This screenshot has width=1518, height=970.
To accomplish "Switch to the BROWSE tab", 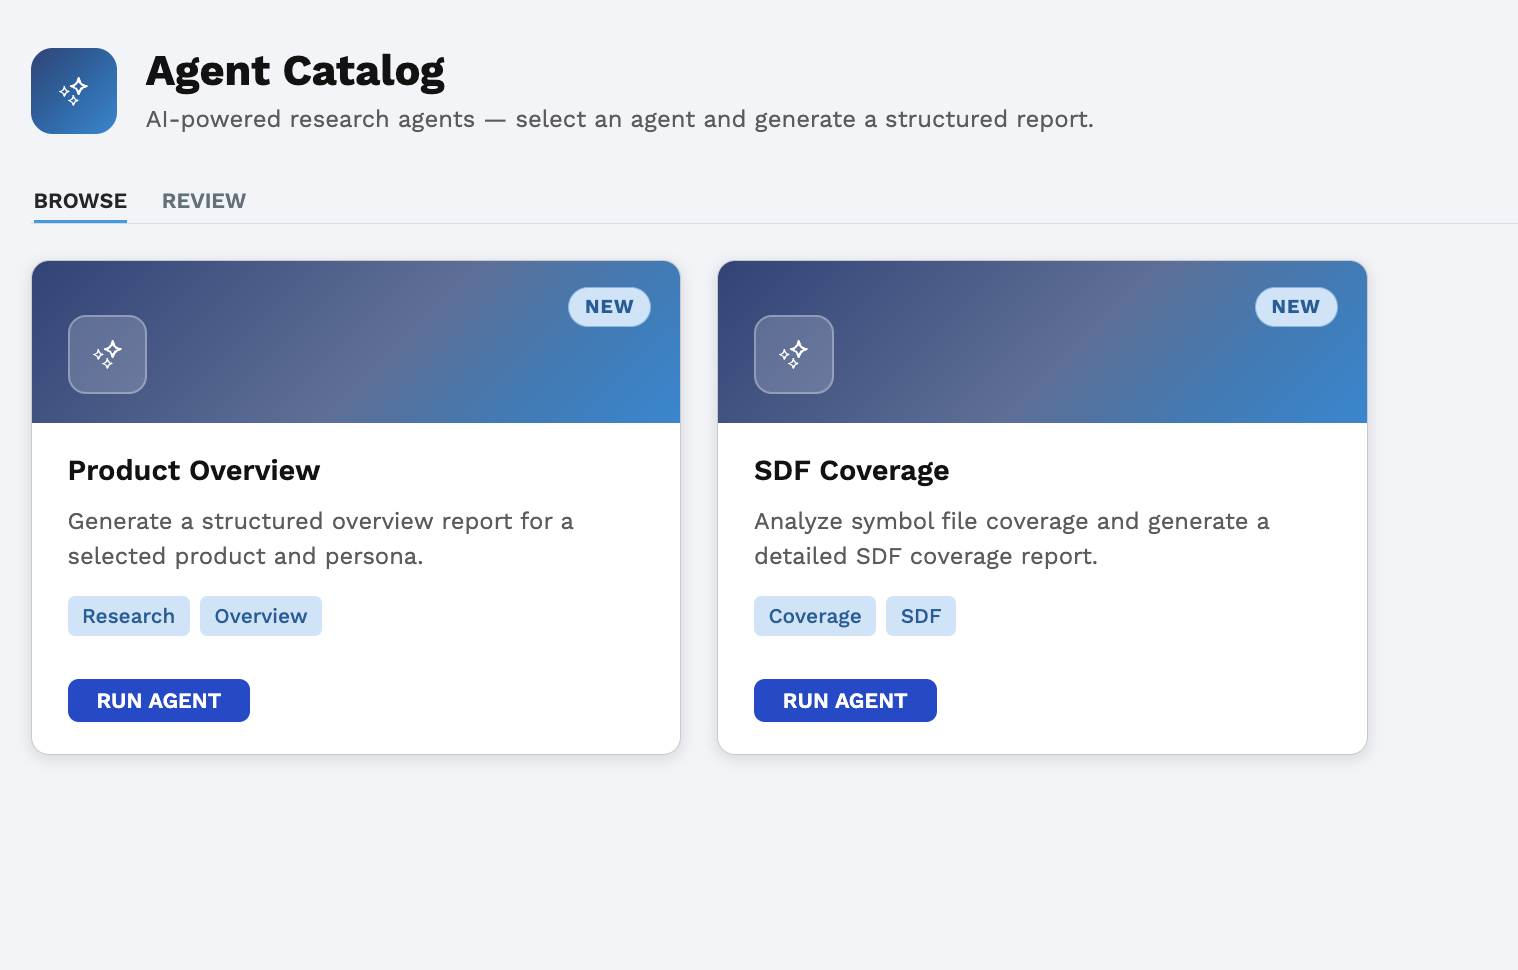I will [80, 201].
